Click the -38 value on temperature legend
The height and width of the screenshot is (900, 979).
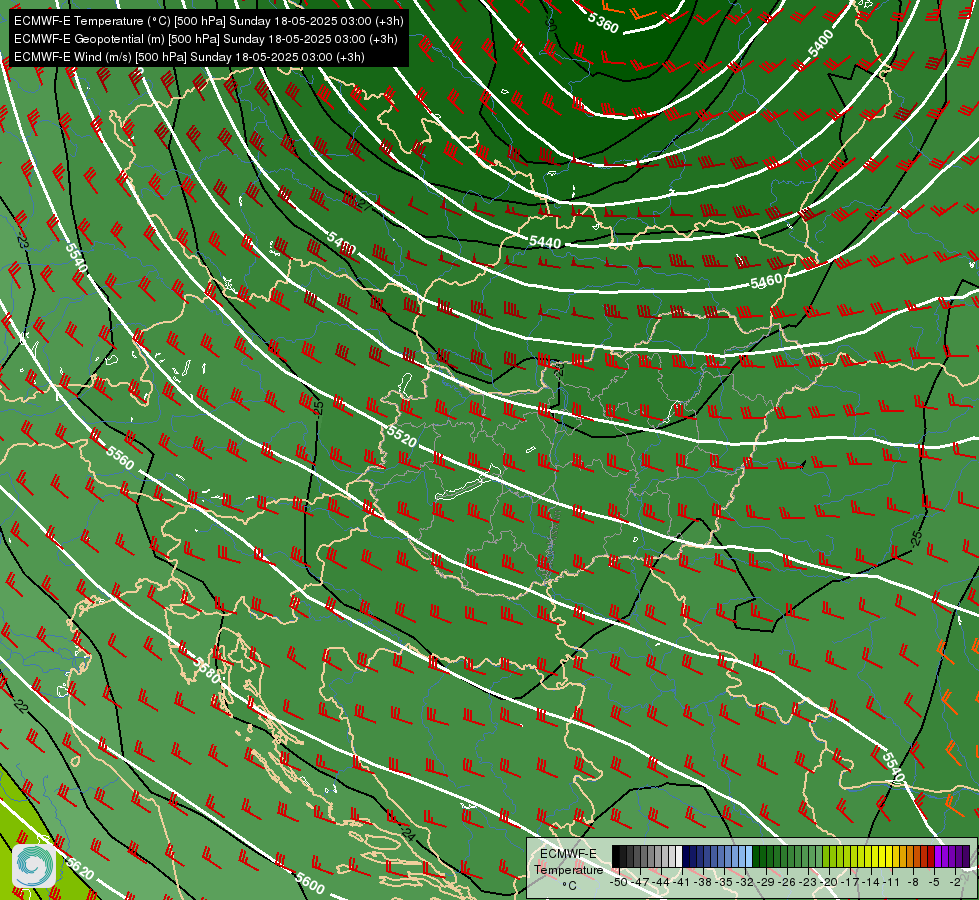[704, 882]
